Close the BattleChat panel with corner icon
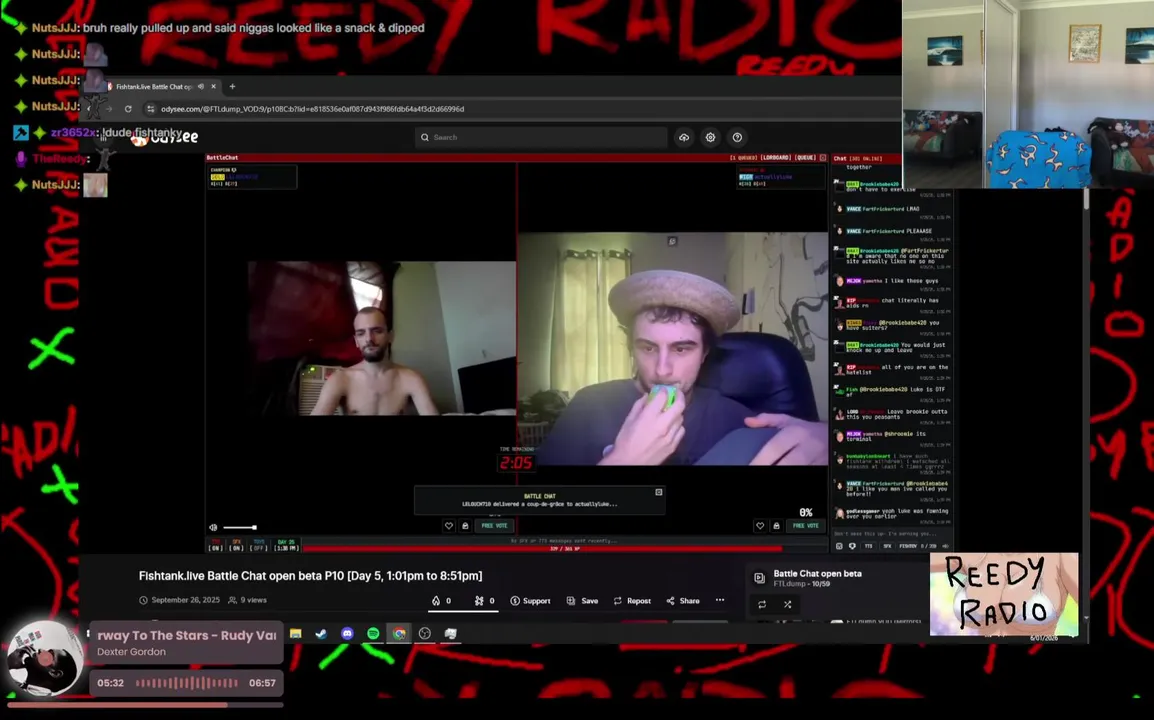This screenshot has height=720, width=1154. 823,158
